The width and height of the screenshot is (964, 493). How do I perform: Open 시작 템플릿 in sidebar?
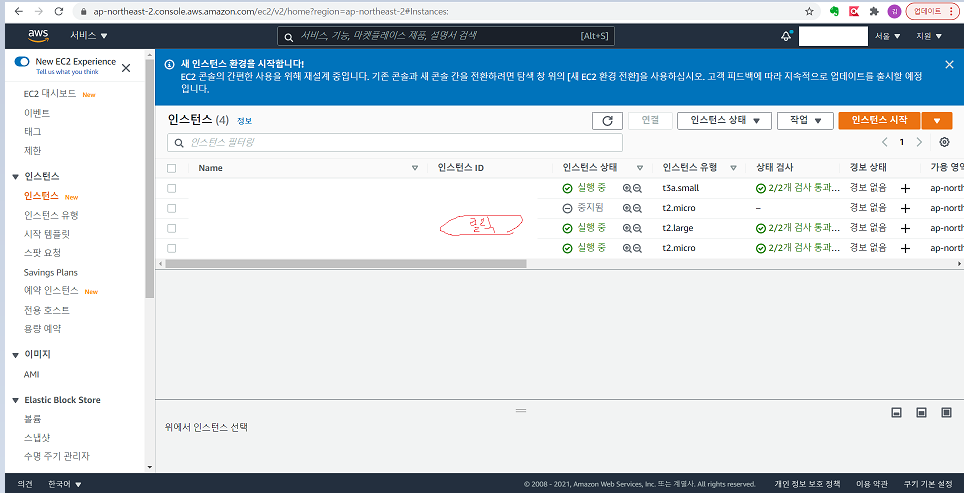[47, 234]
